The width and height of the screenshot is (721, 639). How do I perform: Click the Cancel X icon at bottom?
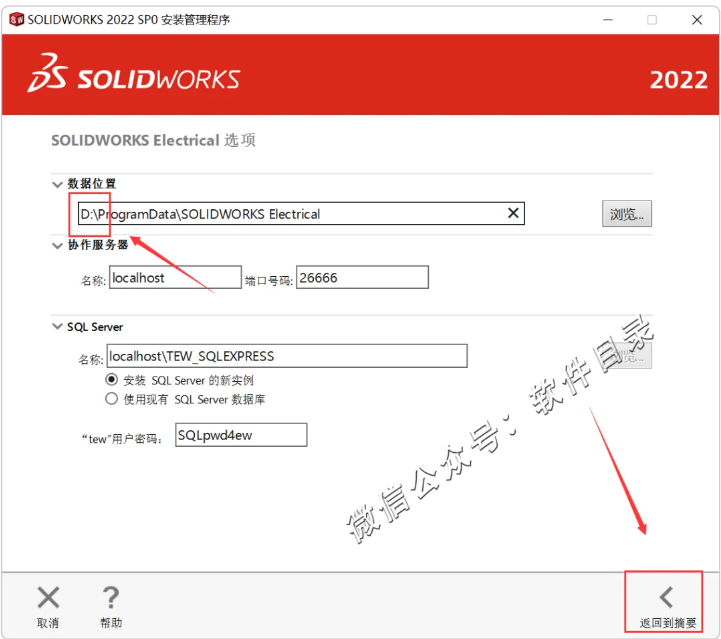click(x=48, y=598)
